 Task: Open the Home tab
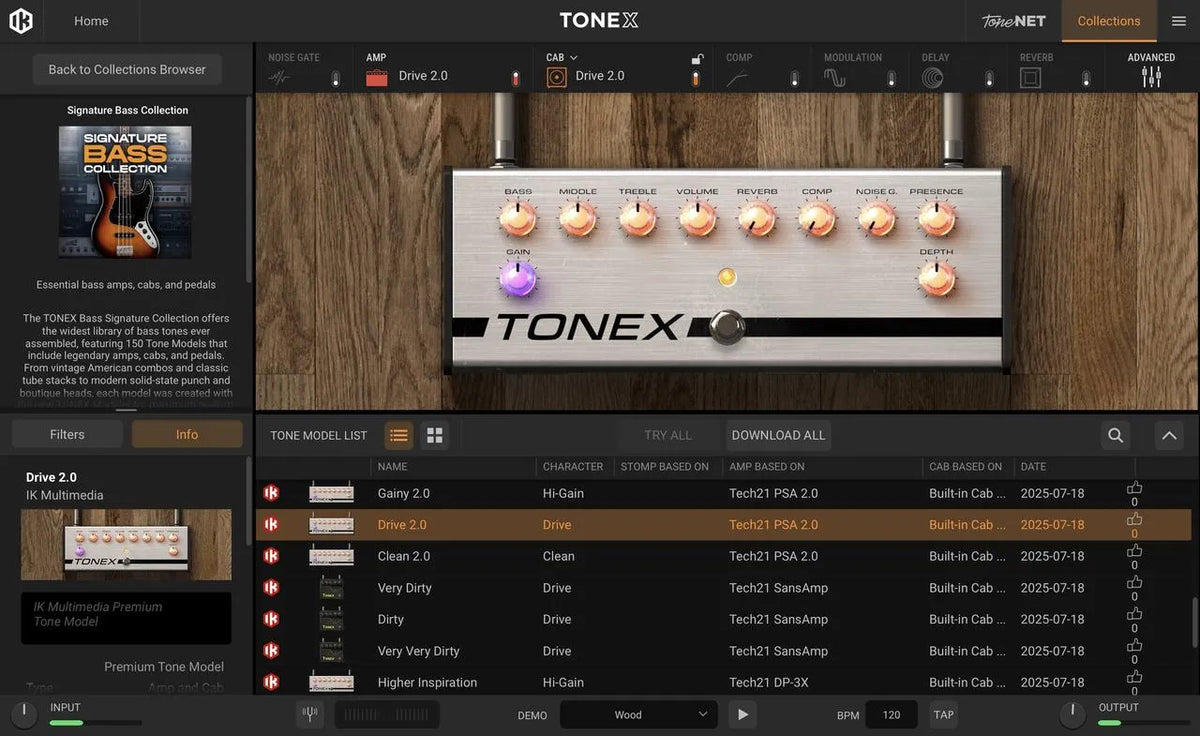(91, 20)
